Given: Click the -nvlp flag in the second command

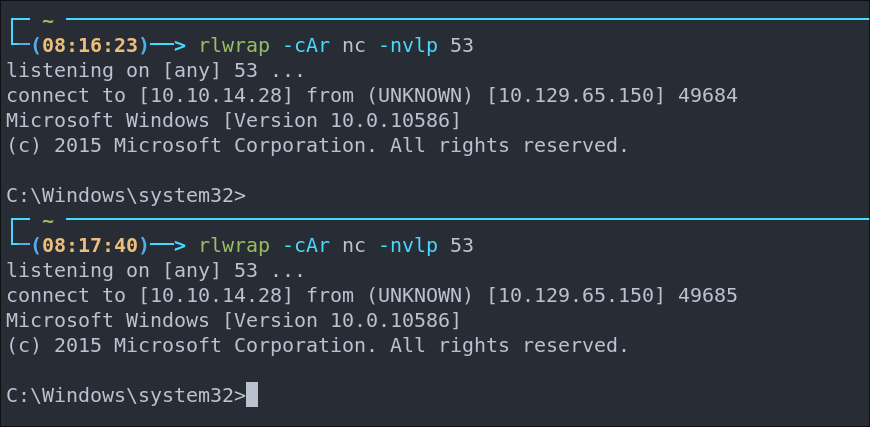Looking at the screenshot, I should pyautogui.click(x=408, y=245).
